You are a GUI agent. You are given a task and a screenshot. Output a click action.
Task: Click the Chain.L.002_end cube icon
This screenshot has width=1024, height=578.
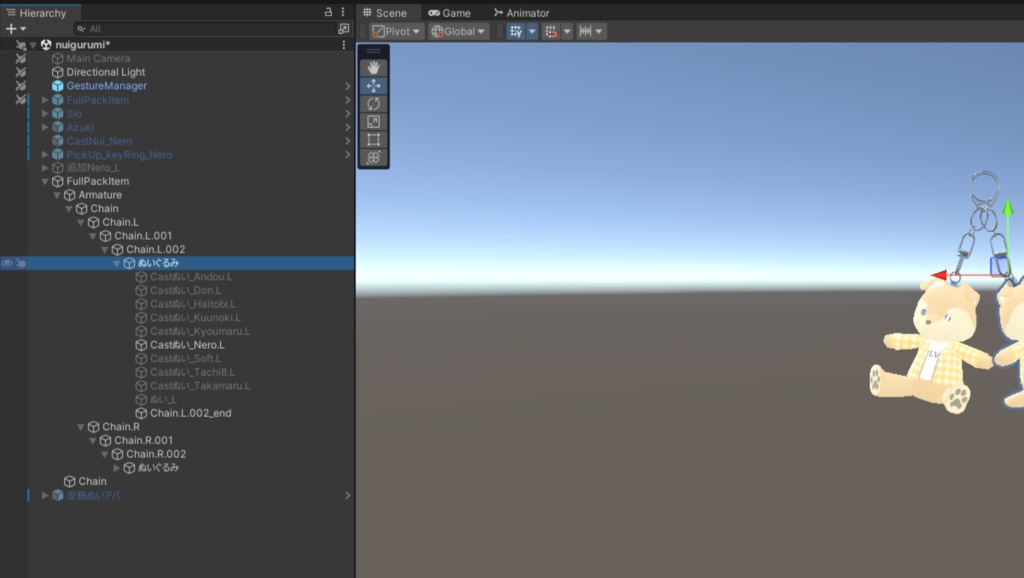[x=141, y=413]
